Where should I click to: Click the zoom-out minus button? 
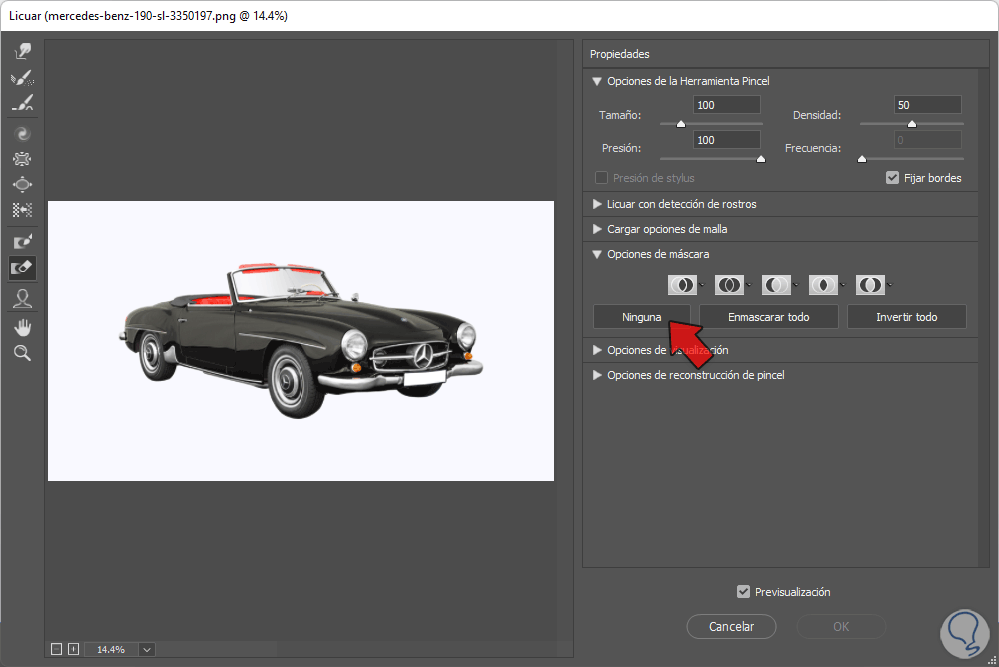pos(56,649)
